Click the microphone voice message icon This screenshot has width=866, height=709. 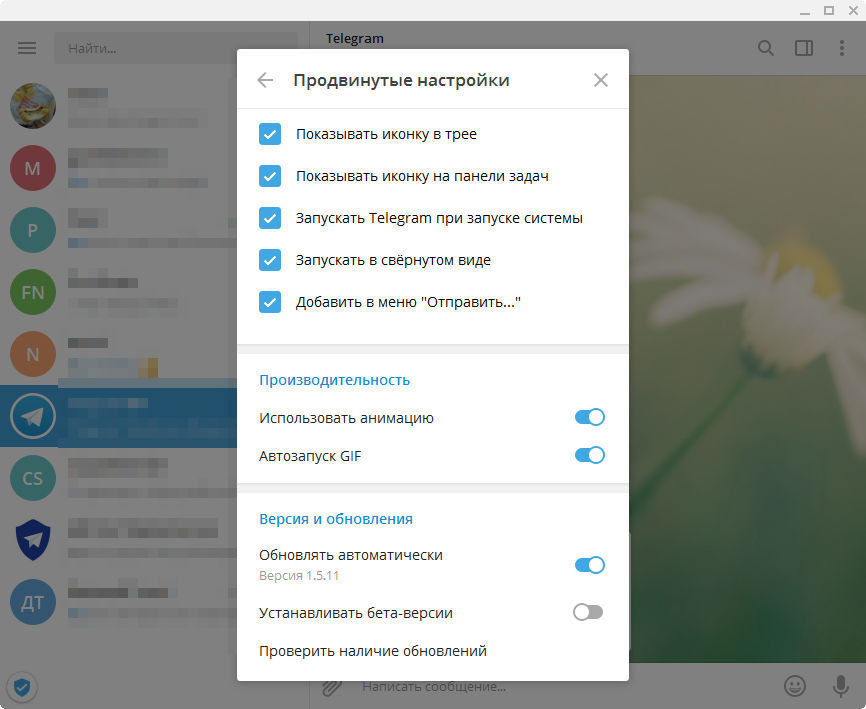point(841,686)
